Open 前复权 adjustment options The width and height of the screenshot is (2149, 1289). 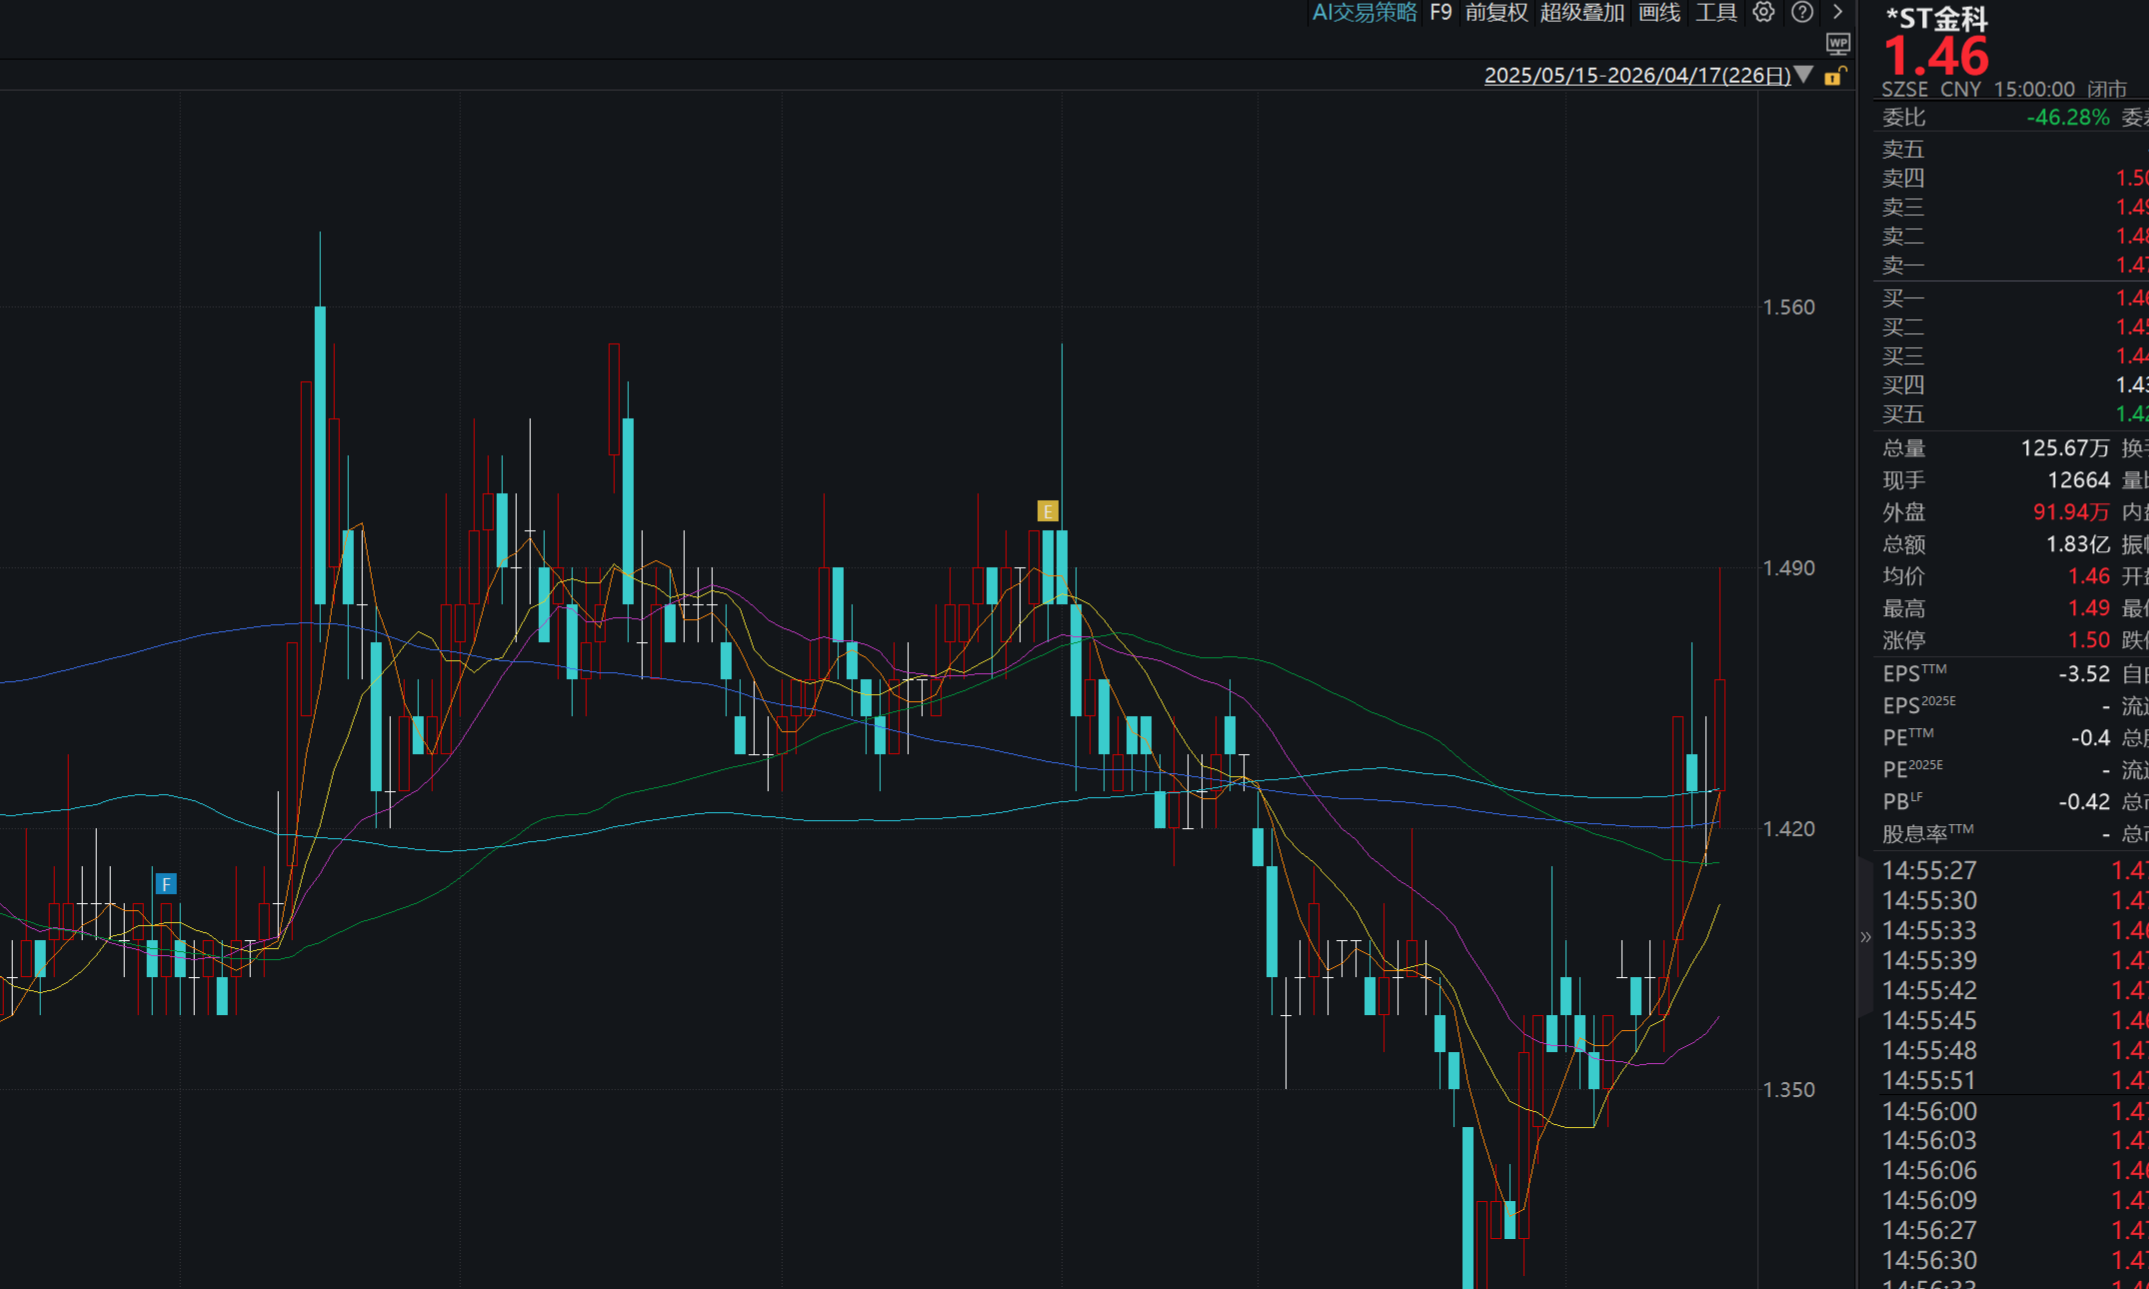click(x=1496, y=12)
